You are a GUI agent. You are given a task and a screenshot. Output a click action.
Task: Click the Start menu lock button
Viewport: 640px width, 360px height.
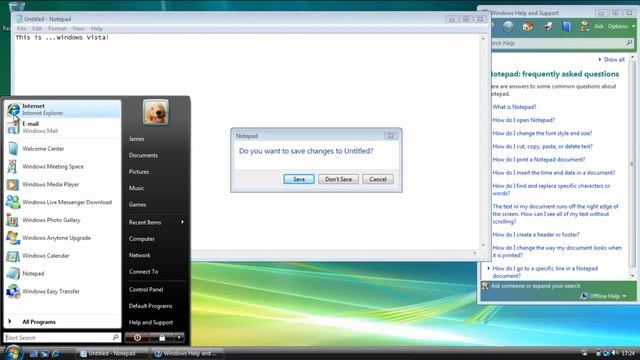click(162, 338)
